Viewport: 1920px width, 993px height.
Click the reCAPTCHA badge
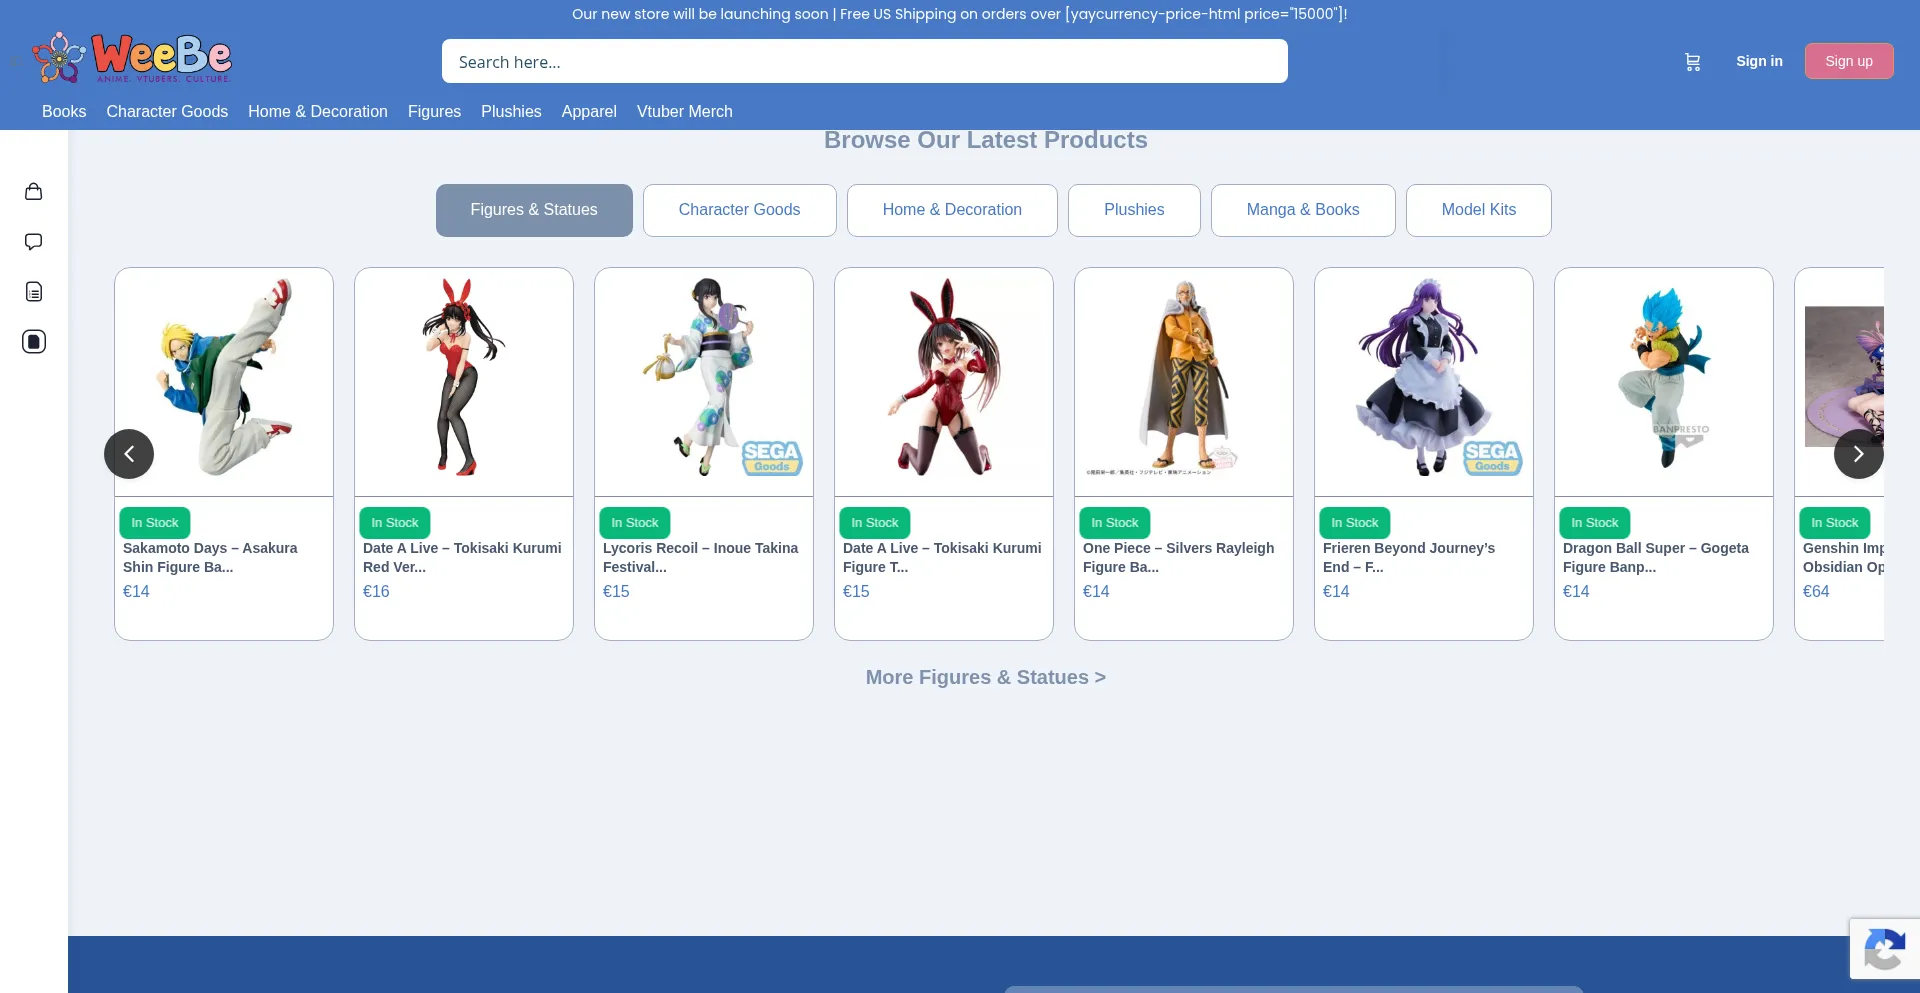[x=1885, y=948]
